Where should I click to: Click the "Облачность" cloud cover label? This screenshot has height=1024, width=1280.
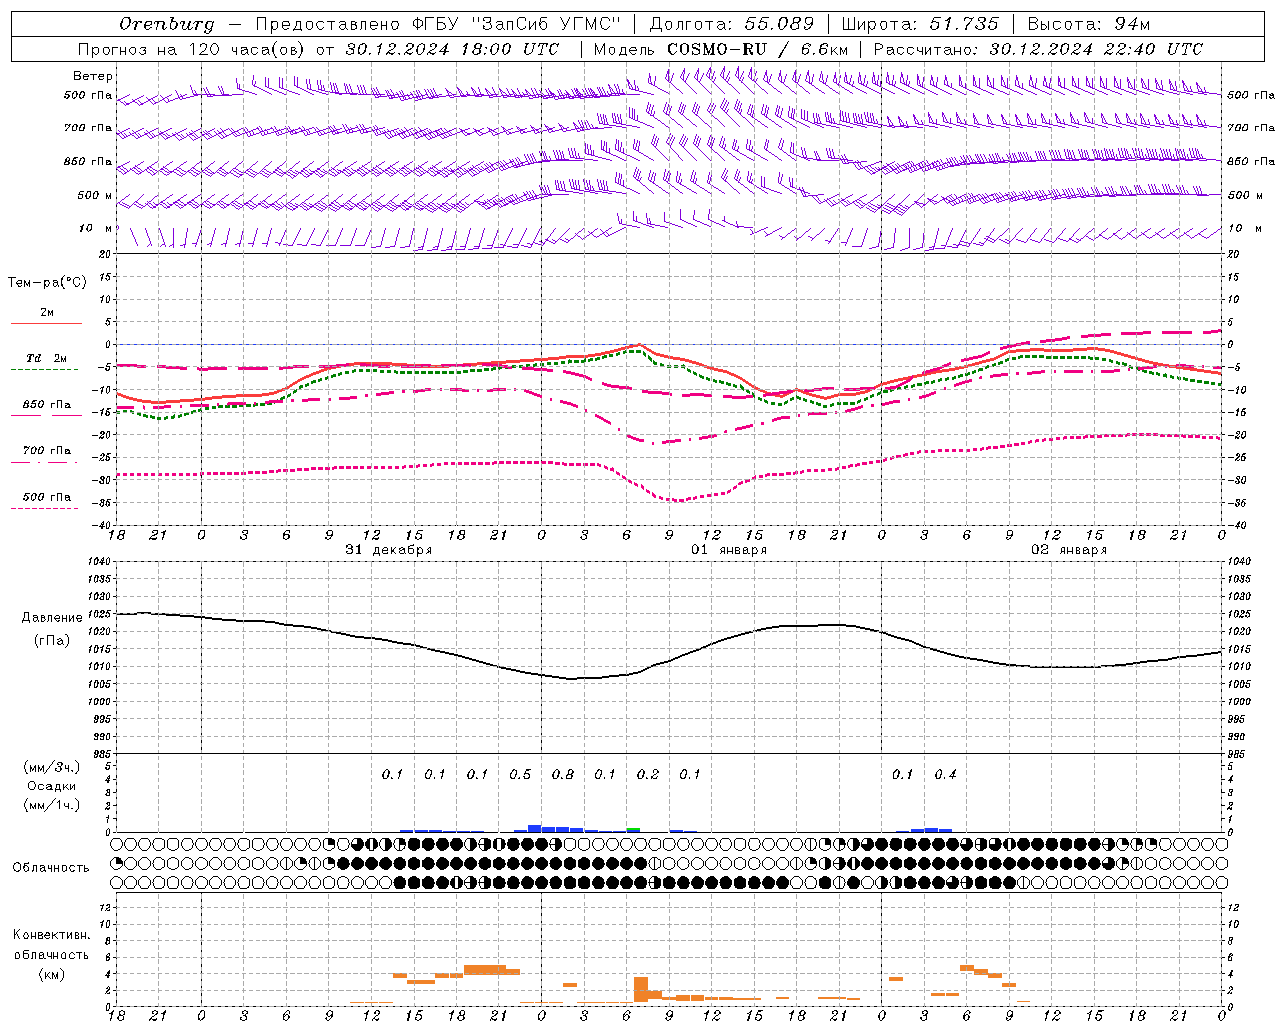click(x=51, y=867)
